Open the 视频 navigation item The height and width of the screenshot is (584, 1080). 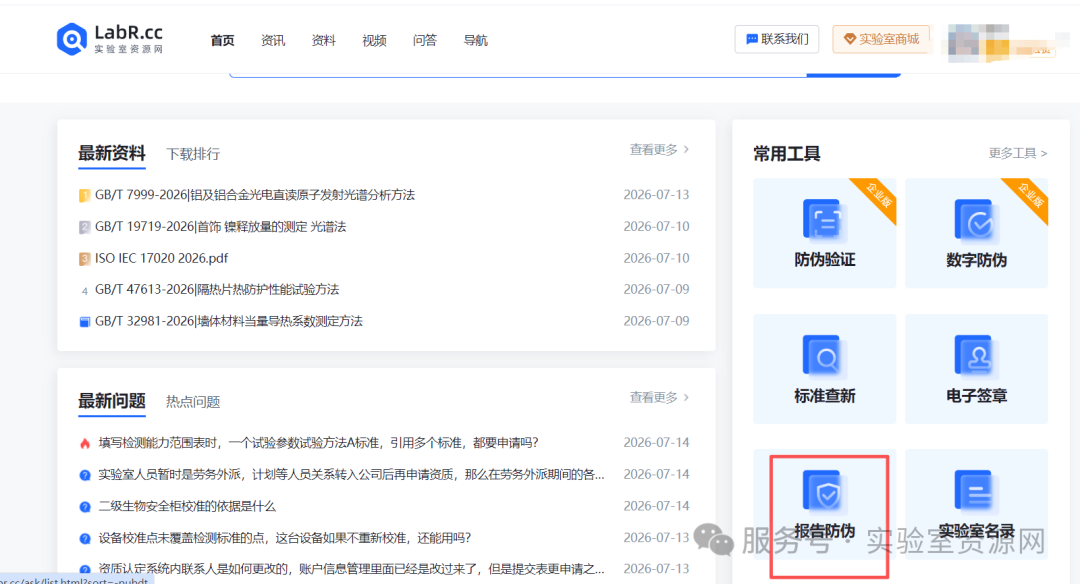click(374, 41)
